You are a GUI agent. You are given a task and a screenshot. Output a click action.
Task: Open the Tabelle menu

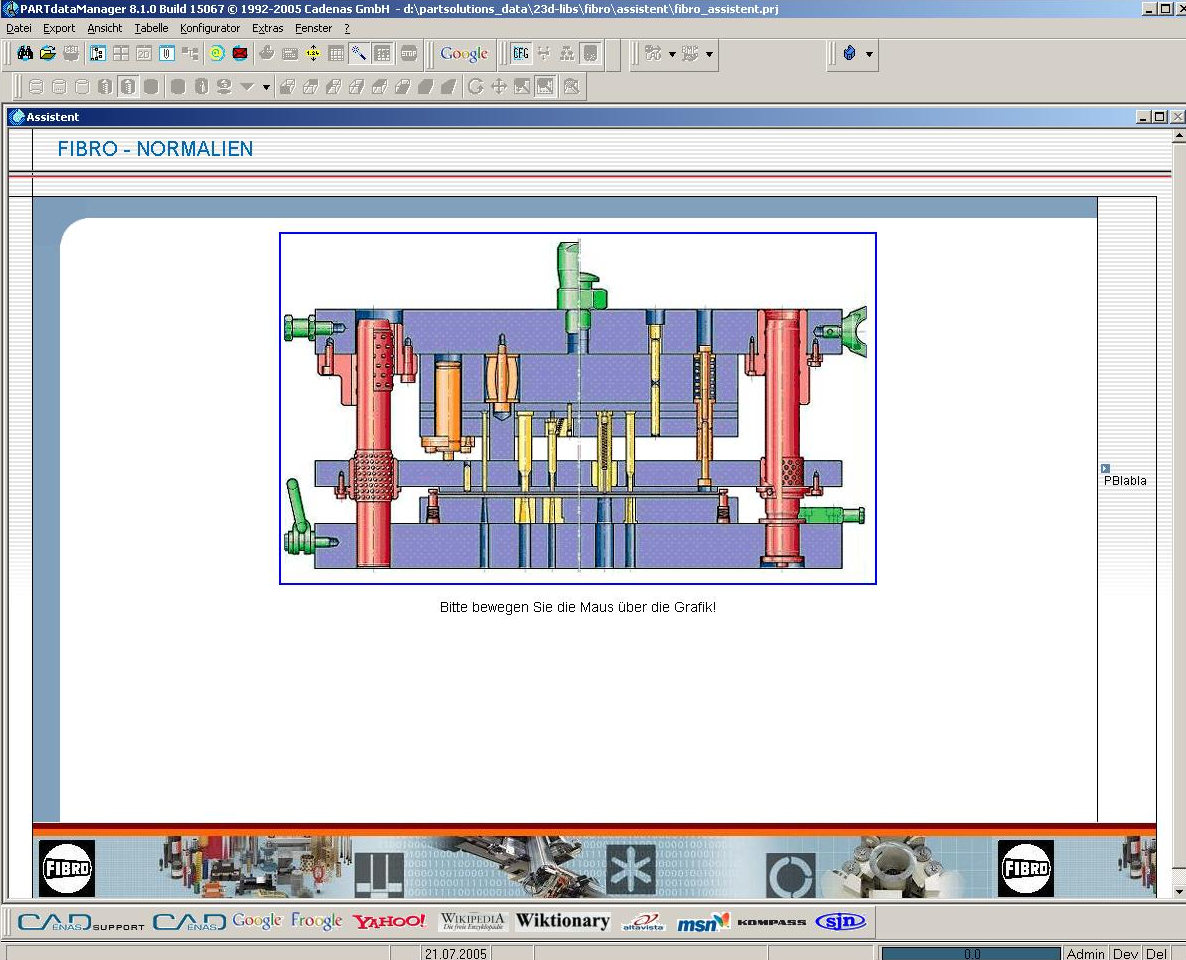(151, 28)
